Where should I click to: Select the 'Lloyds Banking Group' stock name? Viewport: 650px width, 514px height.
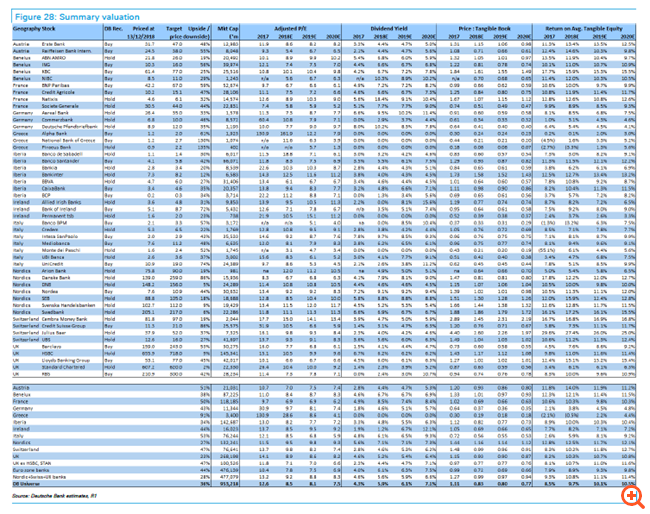point(65,360)
